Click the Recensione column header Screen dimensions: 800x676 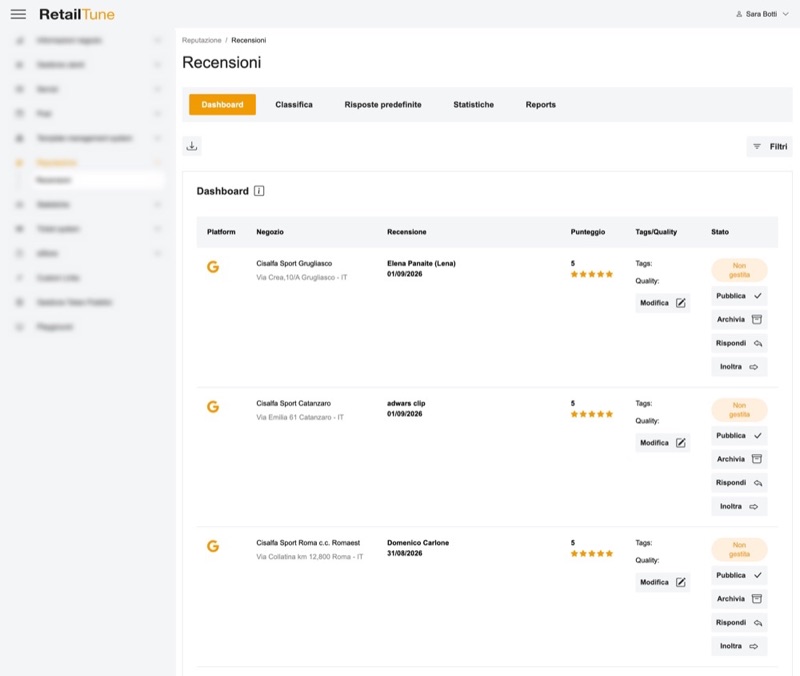point(407,232)
